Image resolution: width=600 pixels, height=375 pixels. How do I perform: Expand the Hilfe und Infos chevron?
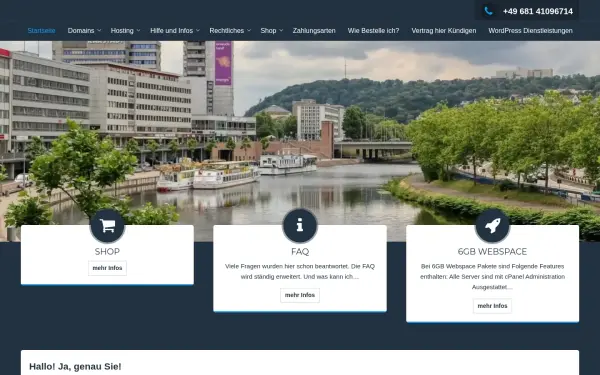(198, 31)
